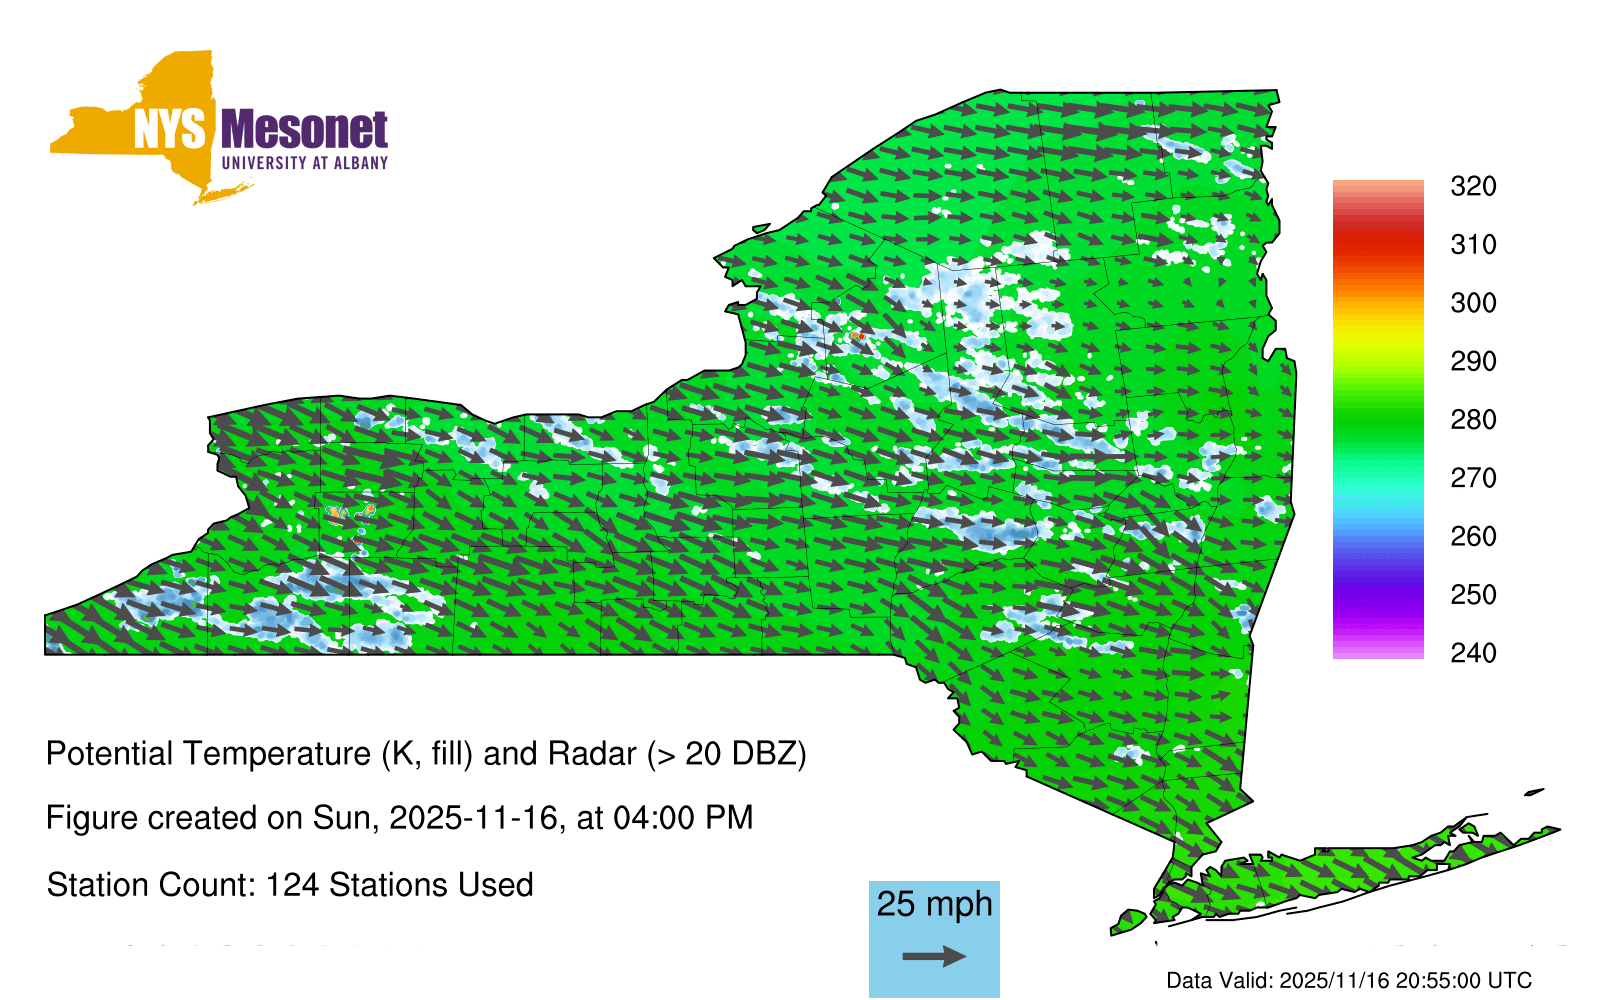Select the UNIVERSITY AT ALBANY text
Screen dimensions: 1600x1000
304,163
